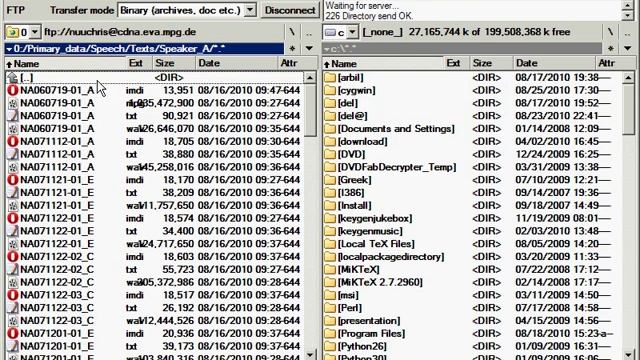Select the [keygenjukebox] folder icon
The height and width of the screenshot is (360, 640).
click(330, 218)
